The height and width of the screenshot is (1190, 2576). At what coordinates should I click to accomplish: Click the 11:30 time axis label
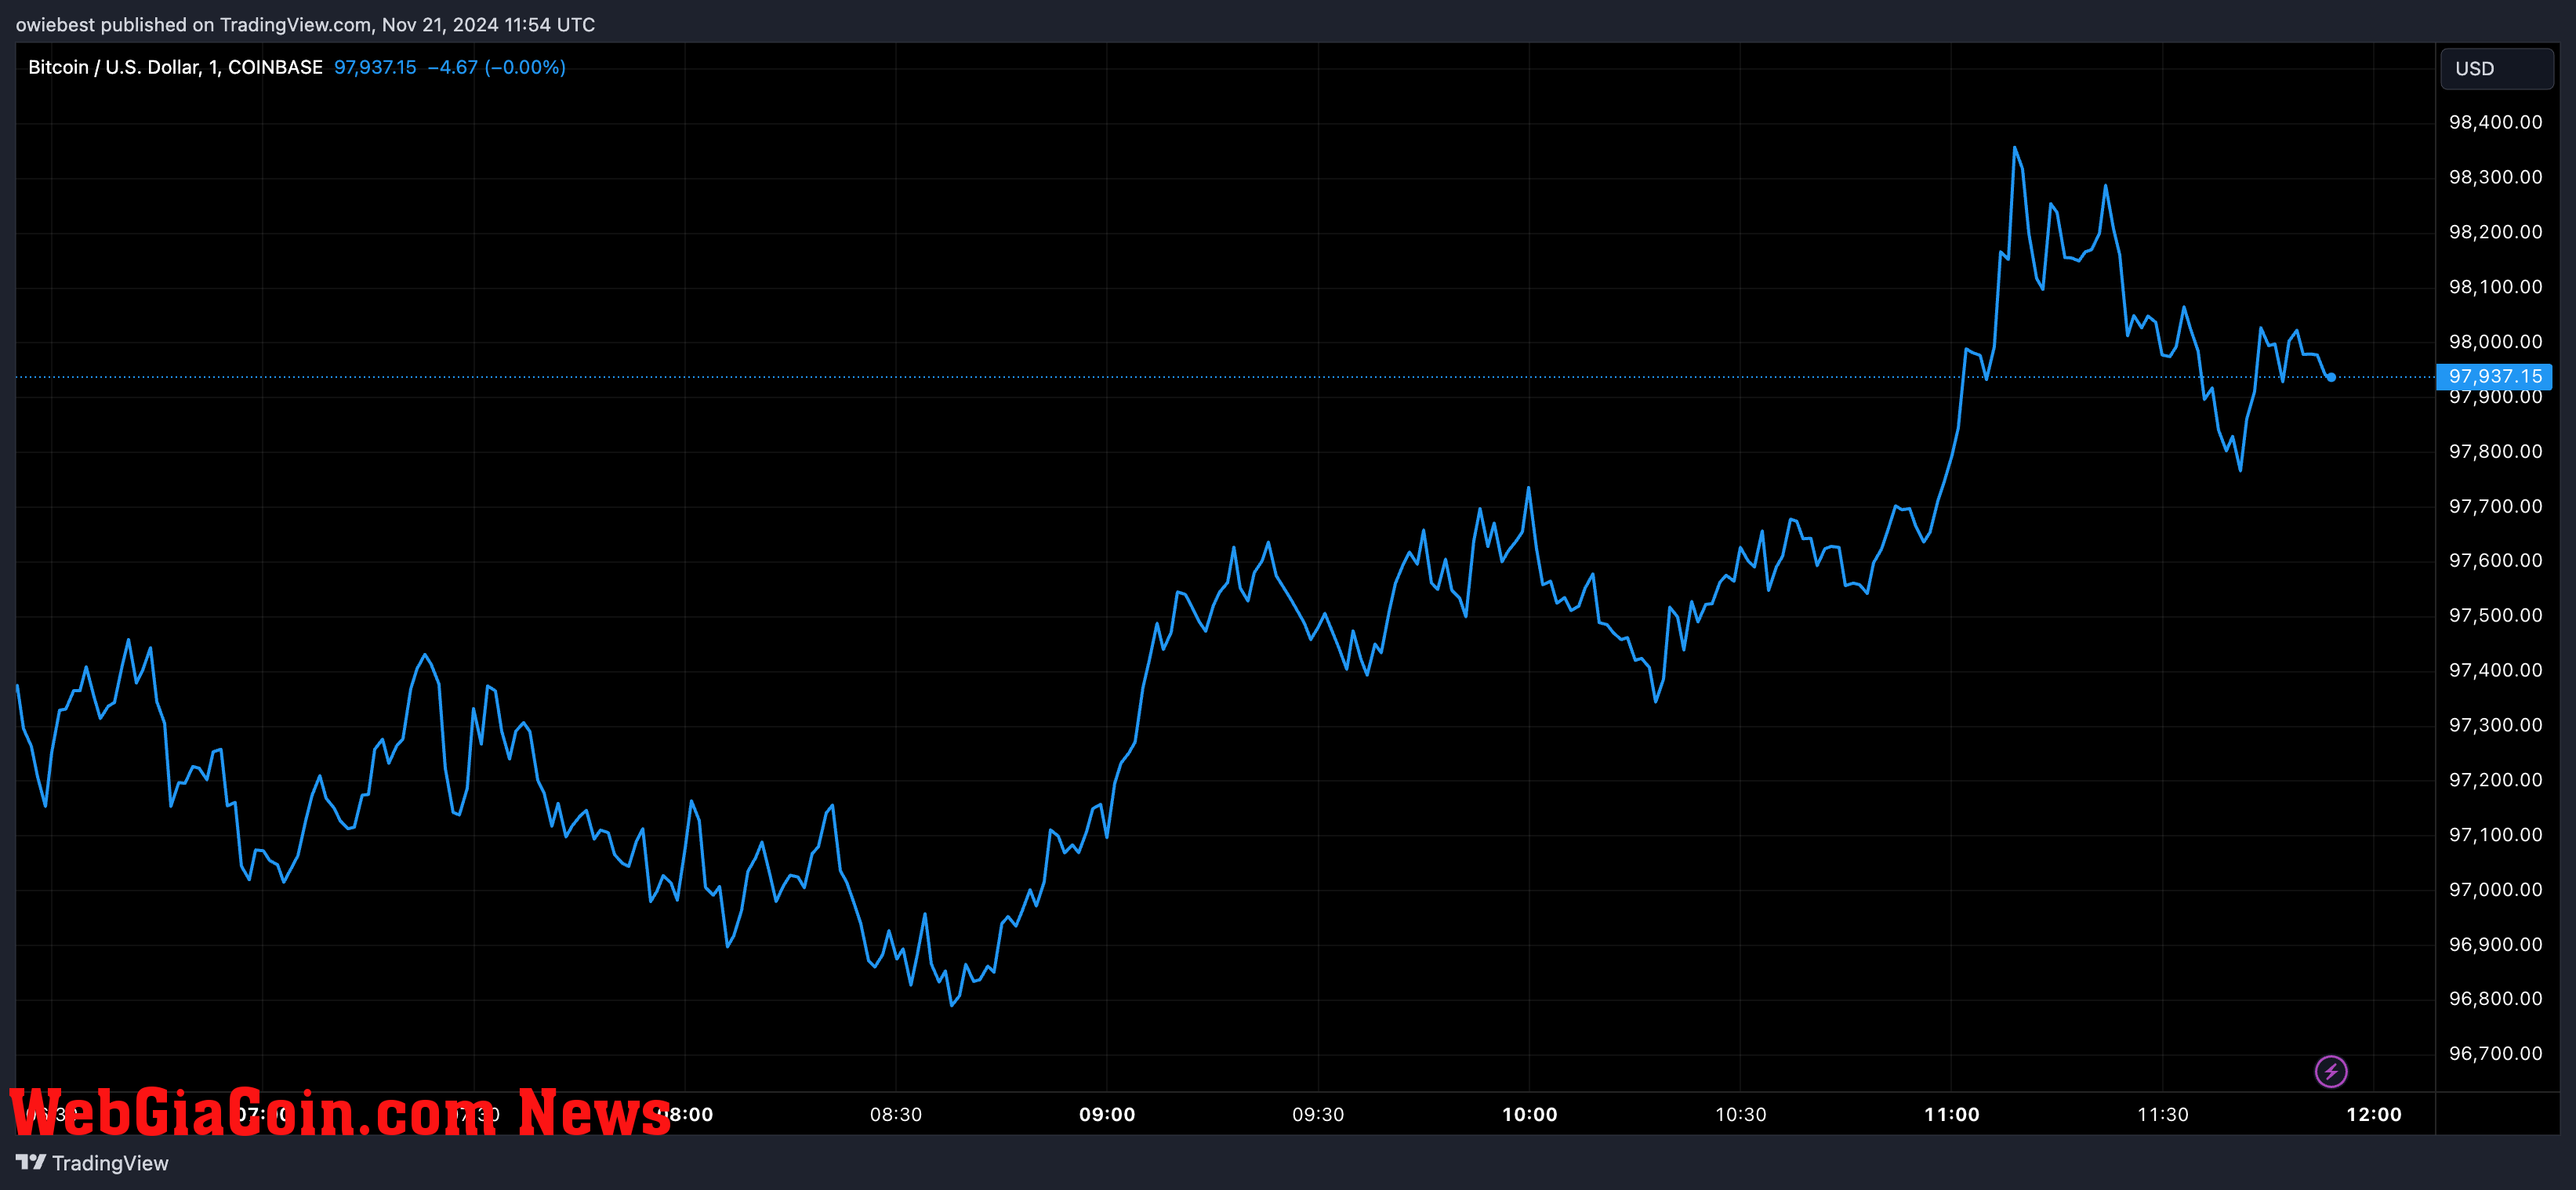[2163, 1114]
